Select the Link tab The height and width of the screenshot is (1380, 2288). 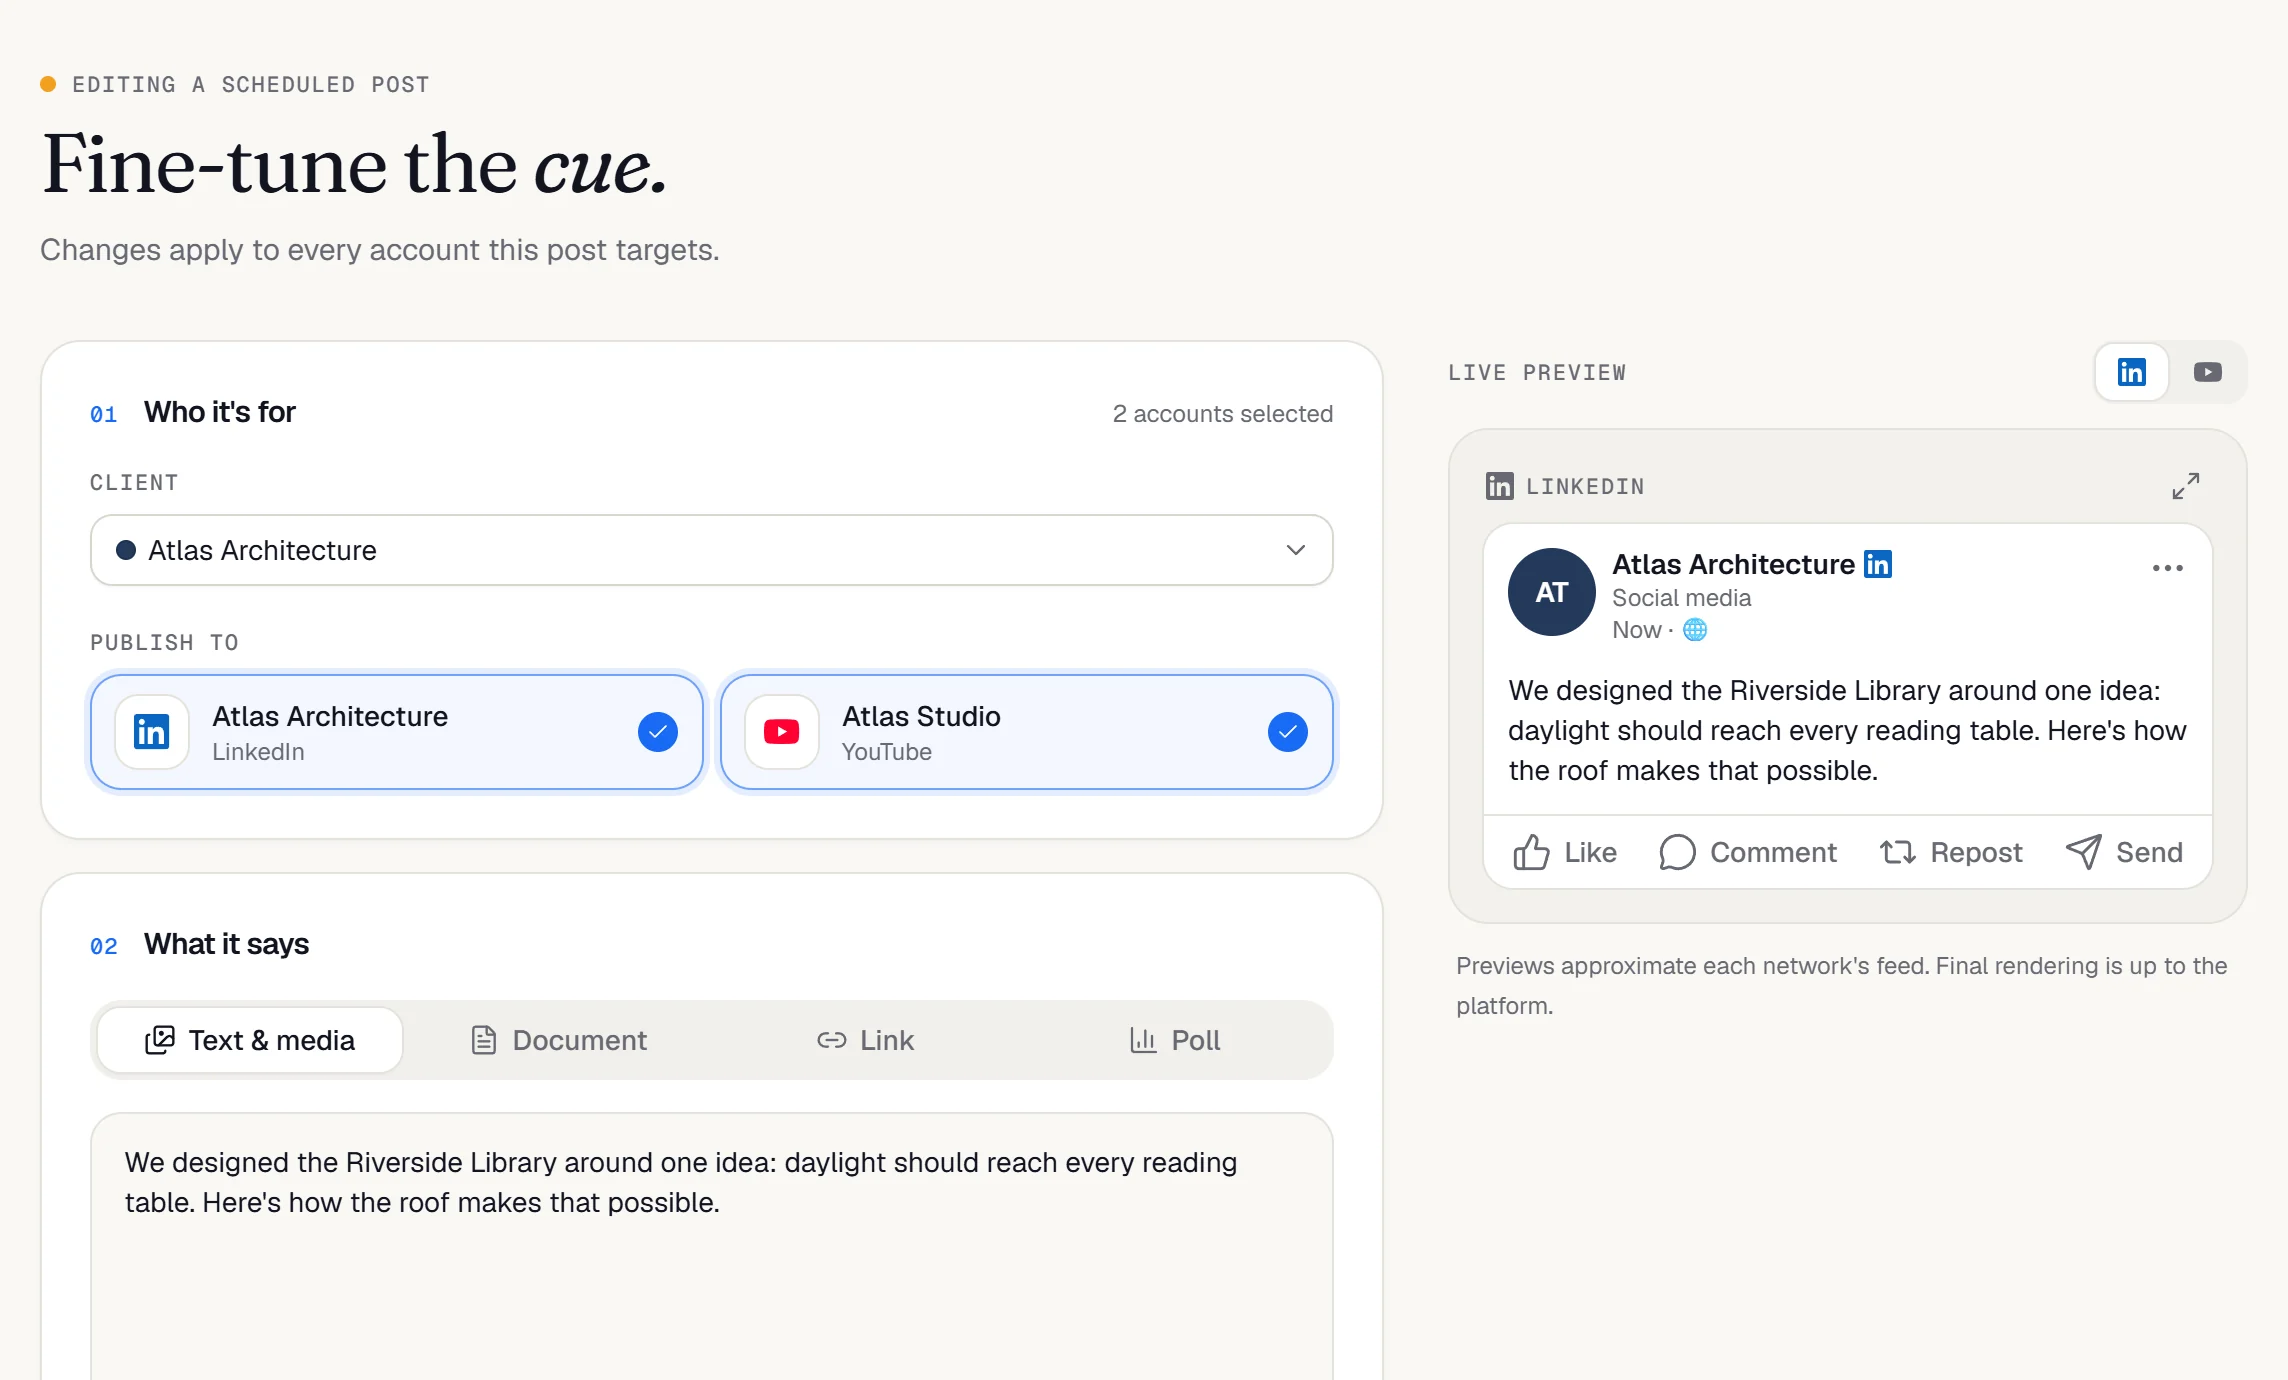pyautogui.click(x=866, y=1040)
